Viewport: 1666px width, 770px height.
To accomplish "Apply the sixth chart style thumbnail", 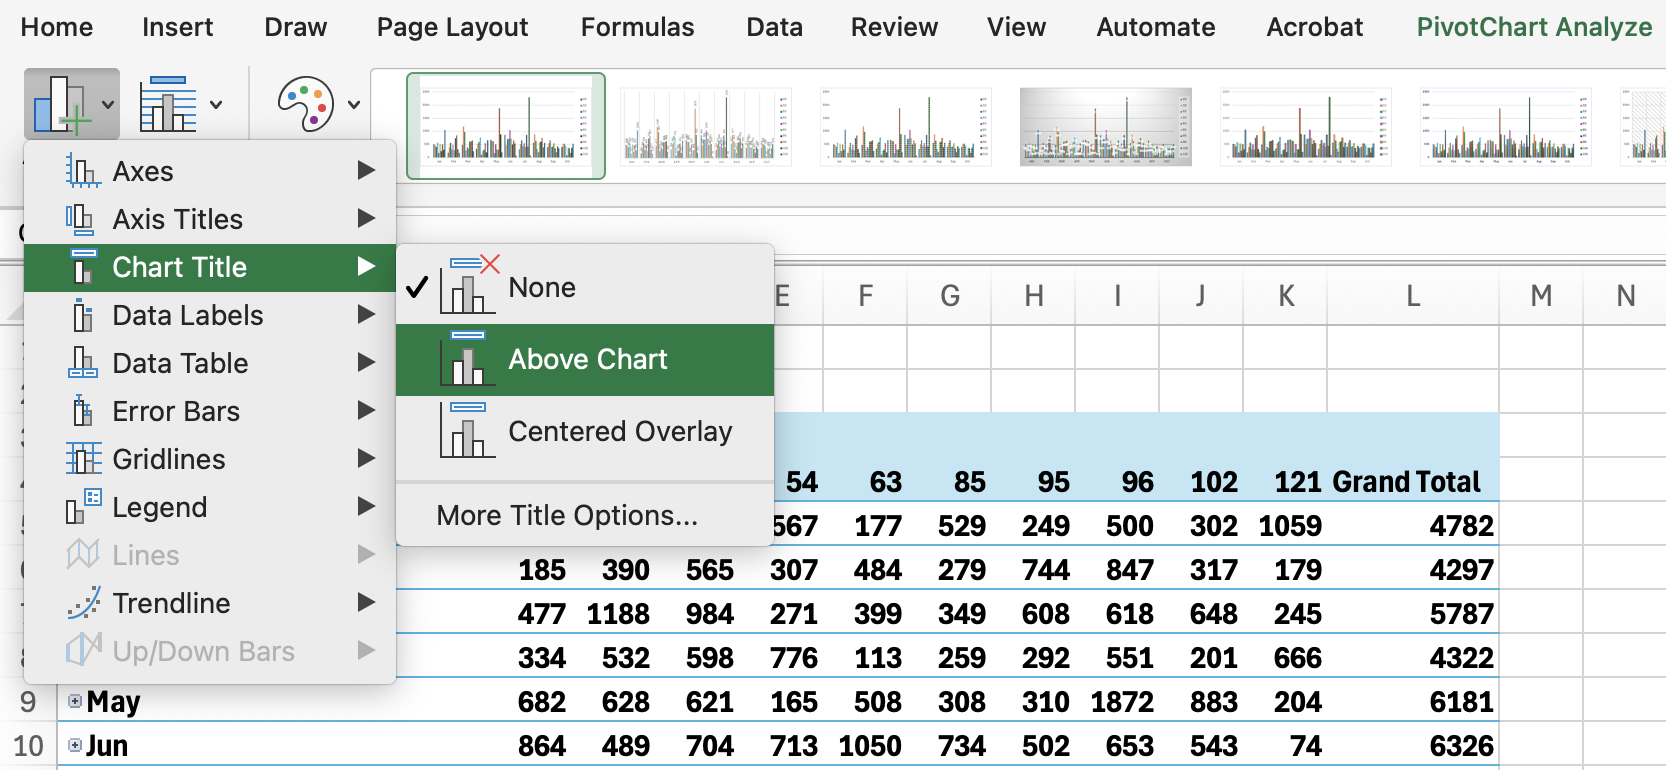I will click(1506, 126).
